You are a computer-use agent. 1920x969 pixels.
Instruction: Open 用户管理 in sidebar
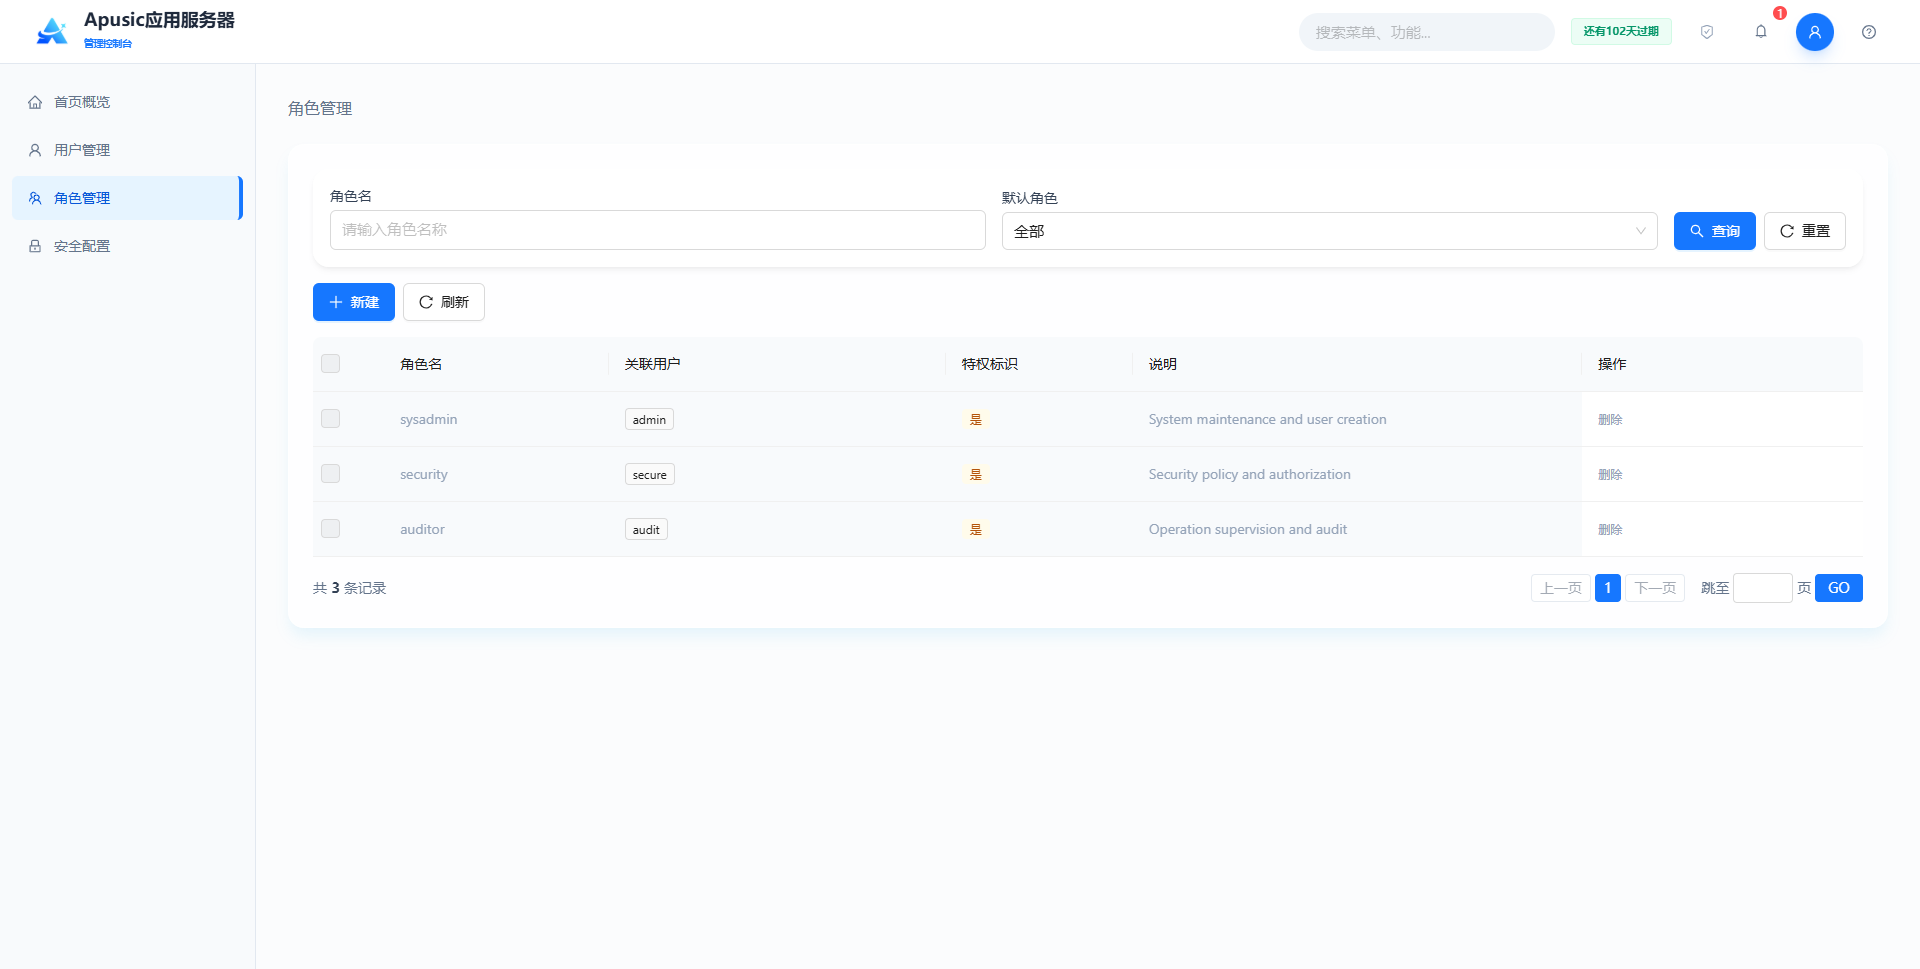(x=128, y=150)
